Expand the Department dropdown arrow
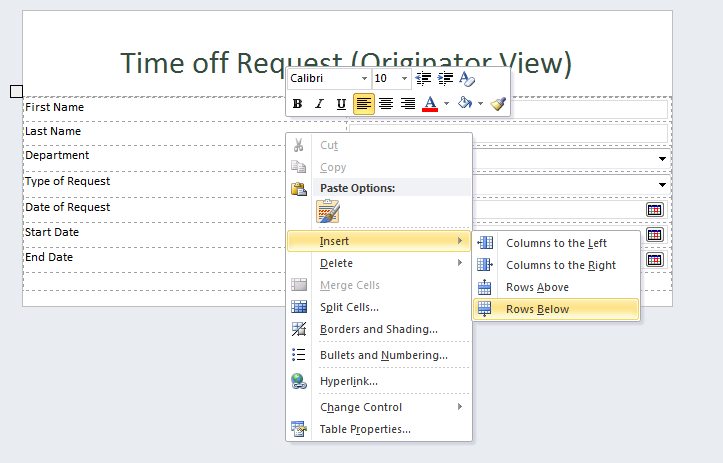723x463 pixels. (x=662, y=159)
